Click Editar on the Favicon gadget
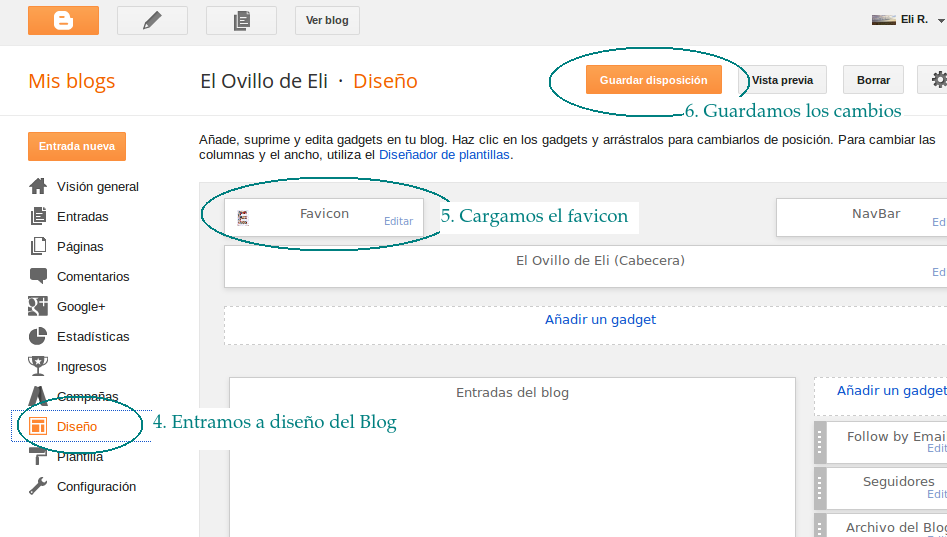The height and width of the screenshot is (537, 947). [398, 221]
